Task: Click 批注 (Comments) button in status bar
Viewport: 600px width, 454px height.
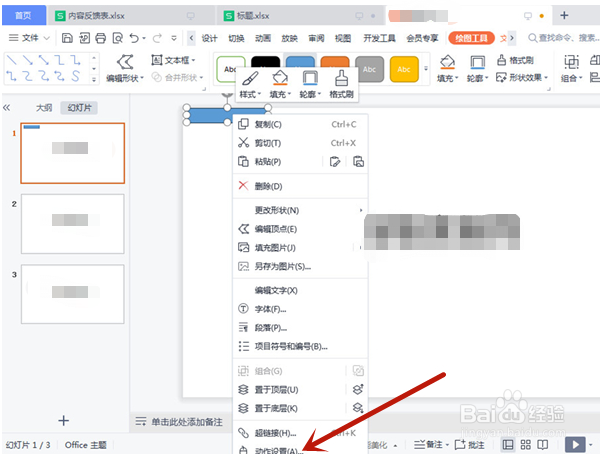Action: [470, 445]
